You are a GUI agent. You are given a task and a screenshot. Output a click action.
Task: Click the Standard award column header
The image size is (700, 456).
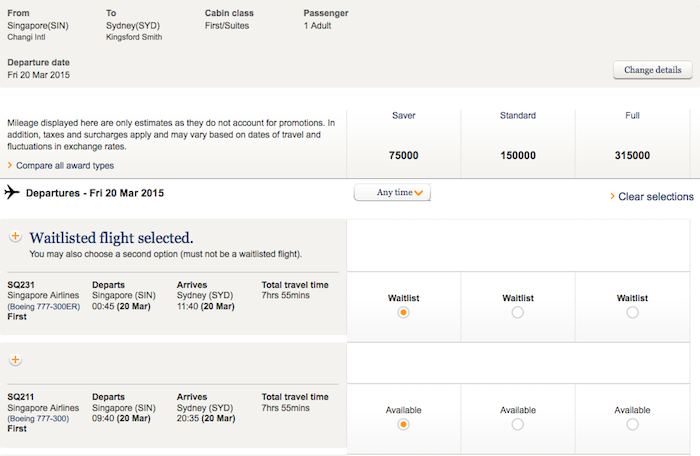518,116
